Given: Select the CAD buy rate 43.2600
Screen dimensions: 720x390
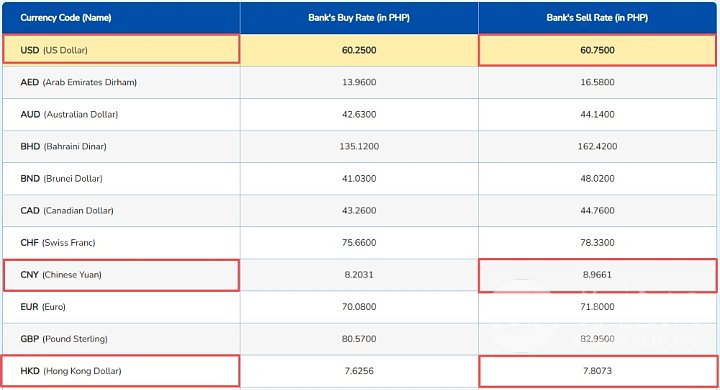Looking at the screenshot, I should (359, 210).
